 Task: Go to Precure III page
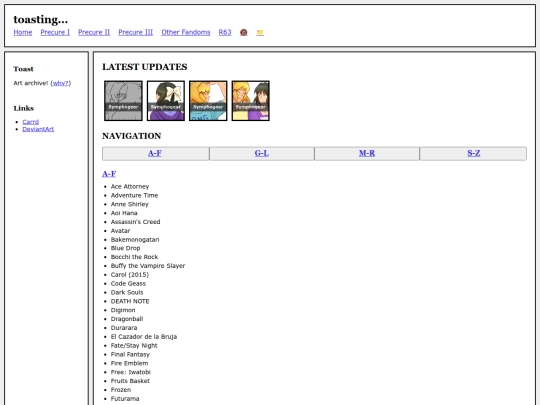tap(136, 32)
